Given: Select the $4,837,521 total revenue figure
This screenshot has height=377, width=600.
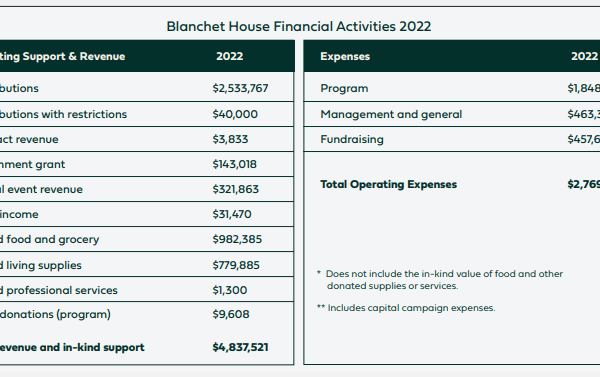Looking at the screenshot, I should coord(240,347).
